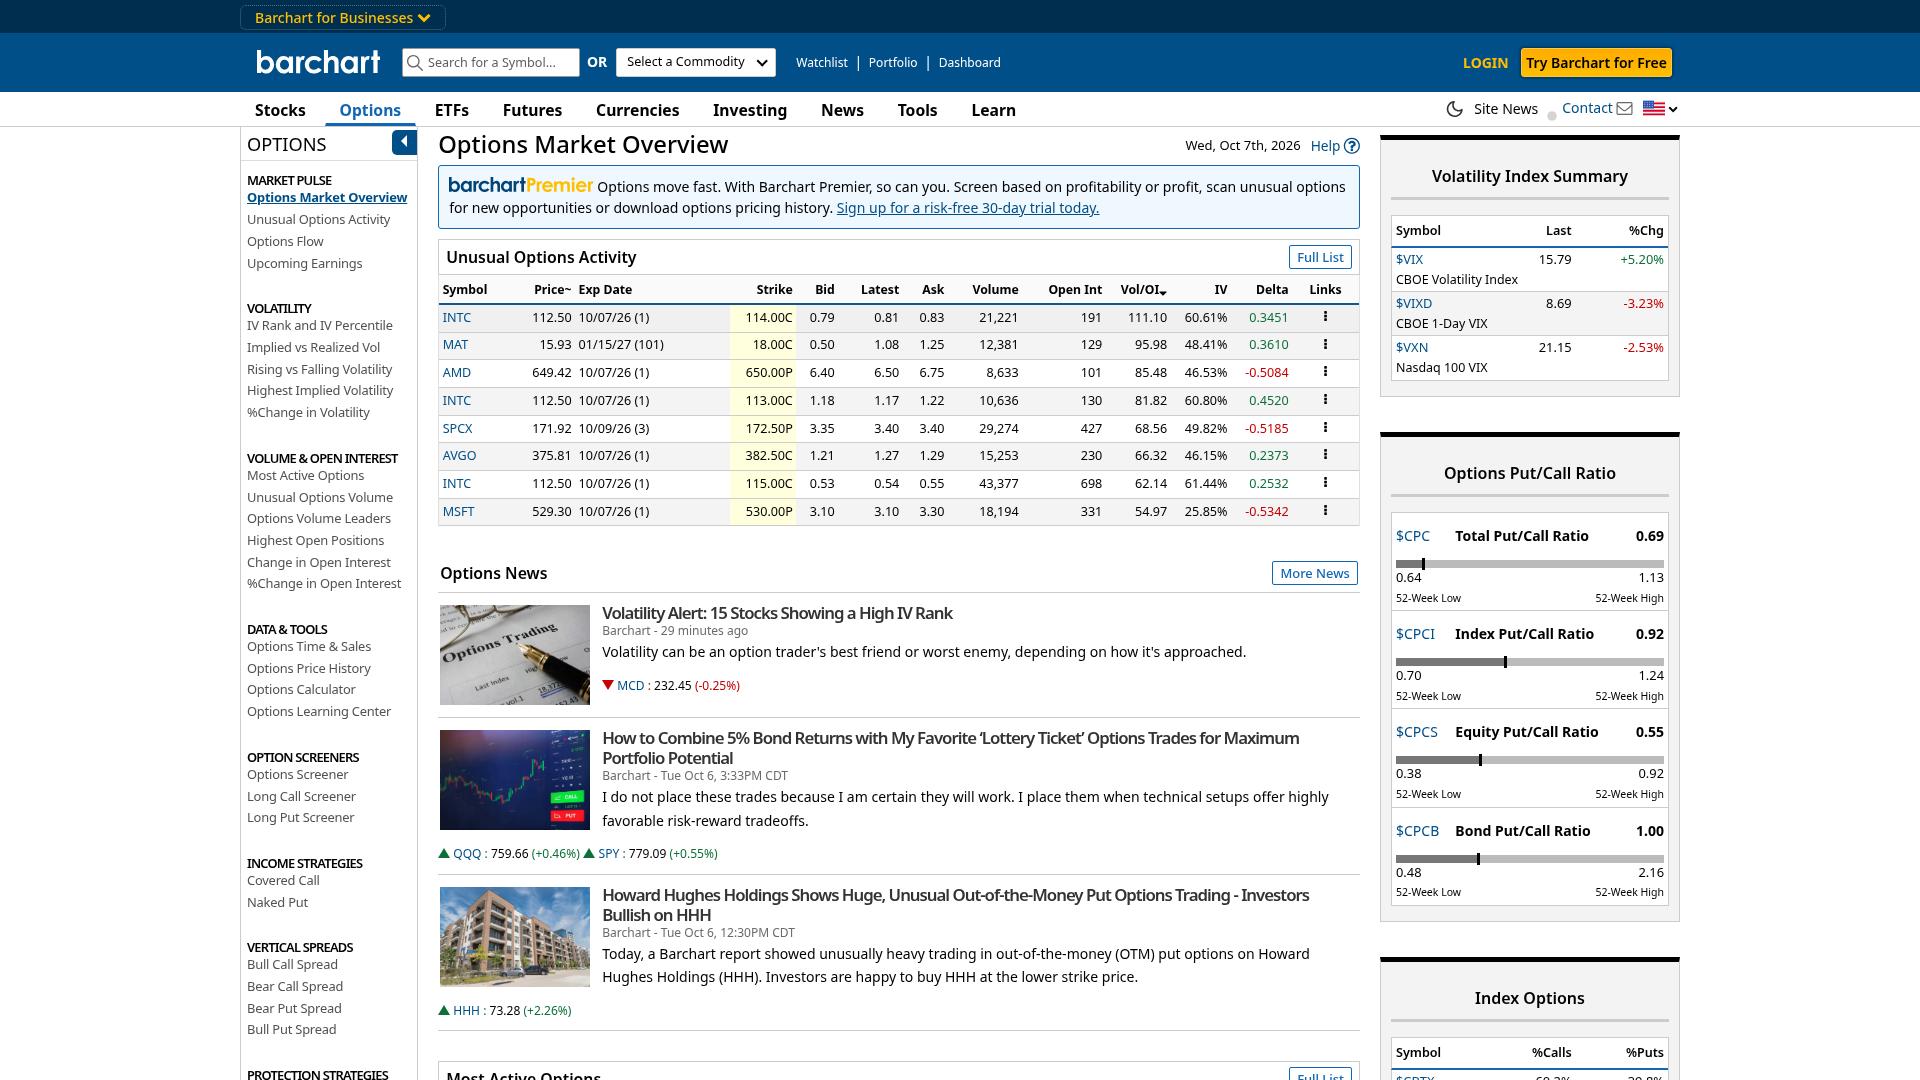The height and width of the screenshot is (1080, 1920).
Task: Click the Contact envelope icon
Action: [1625, 108]
